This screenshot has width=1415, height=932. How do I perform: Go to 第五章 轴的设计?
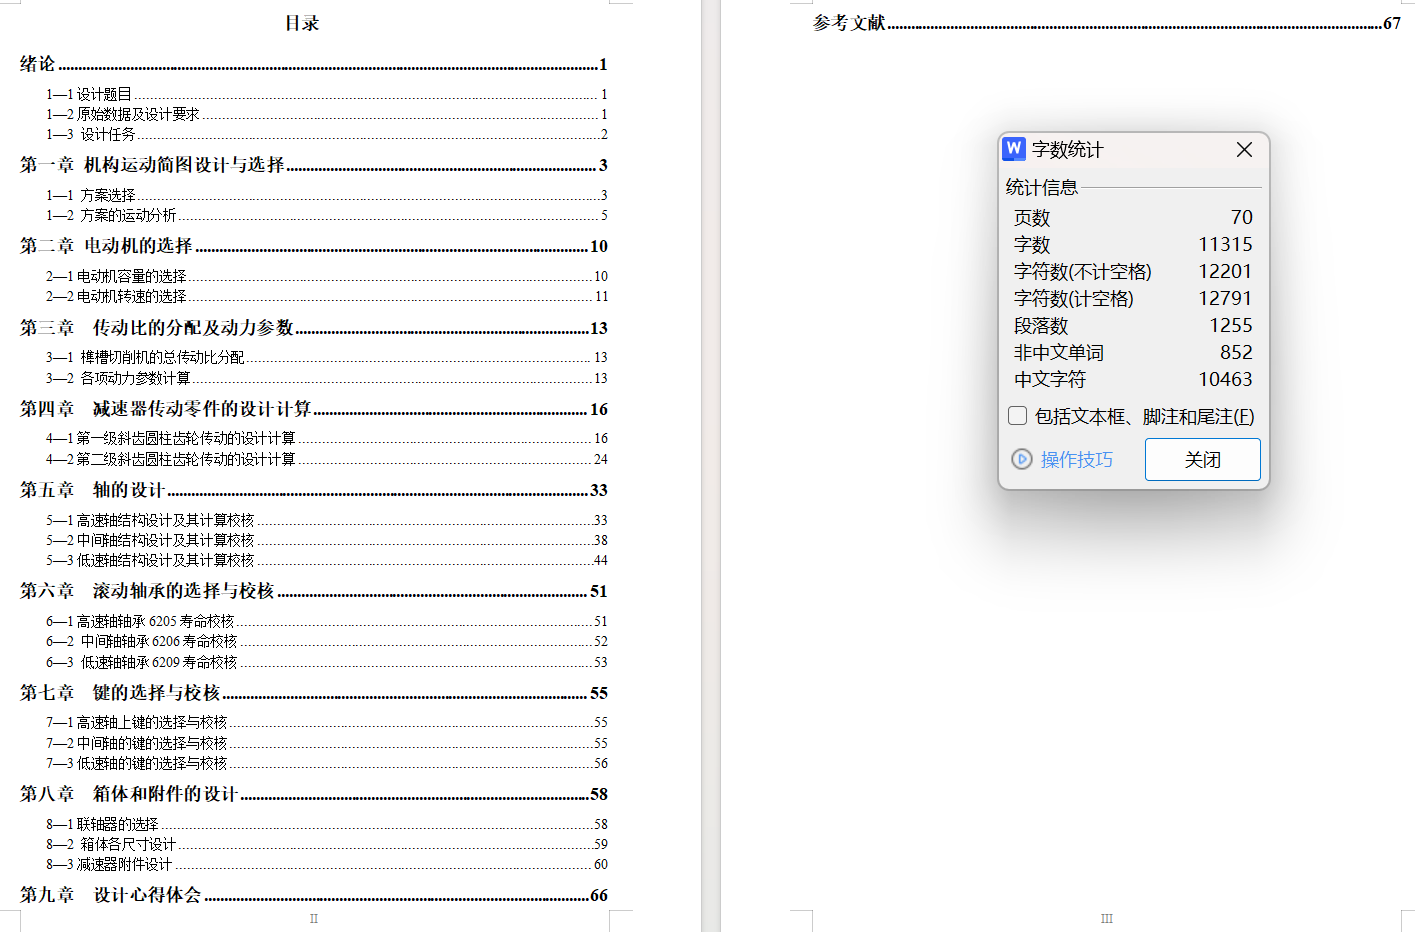tap(313, 490)
